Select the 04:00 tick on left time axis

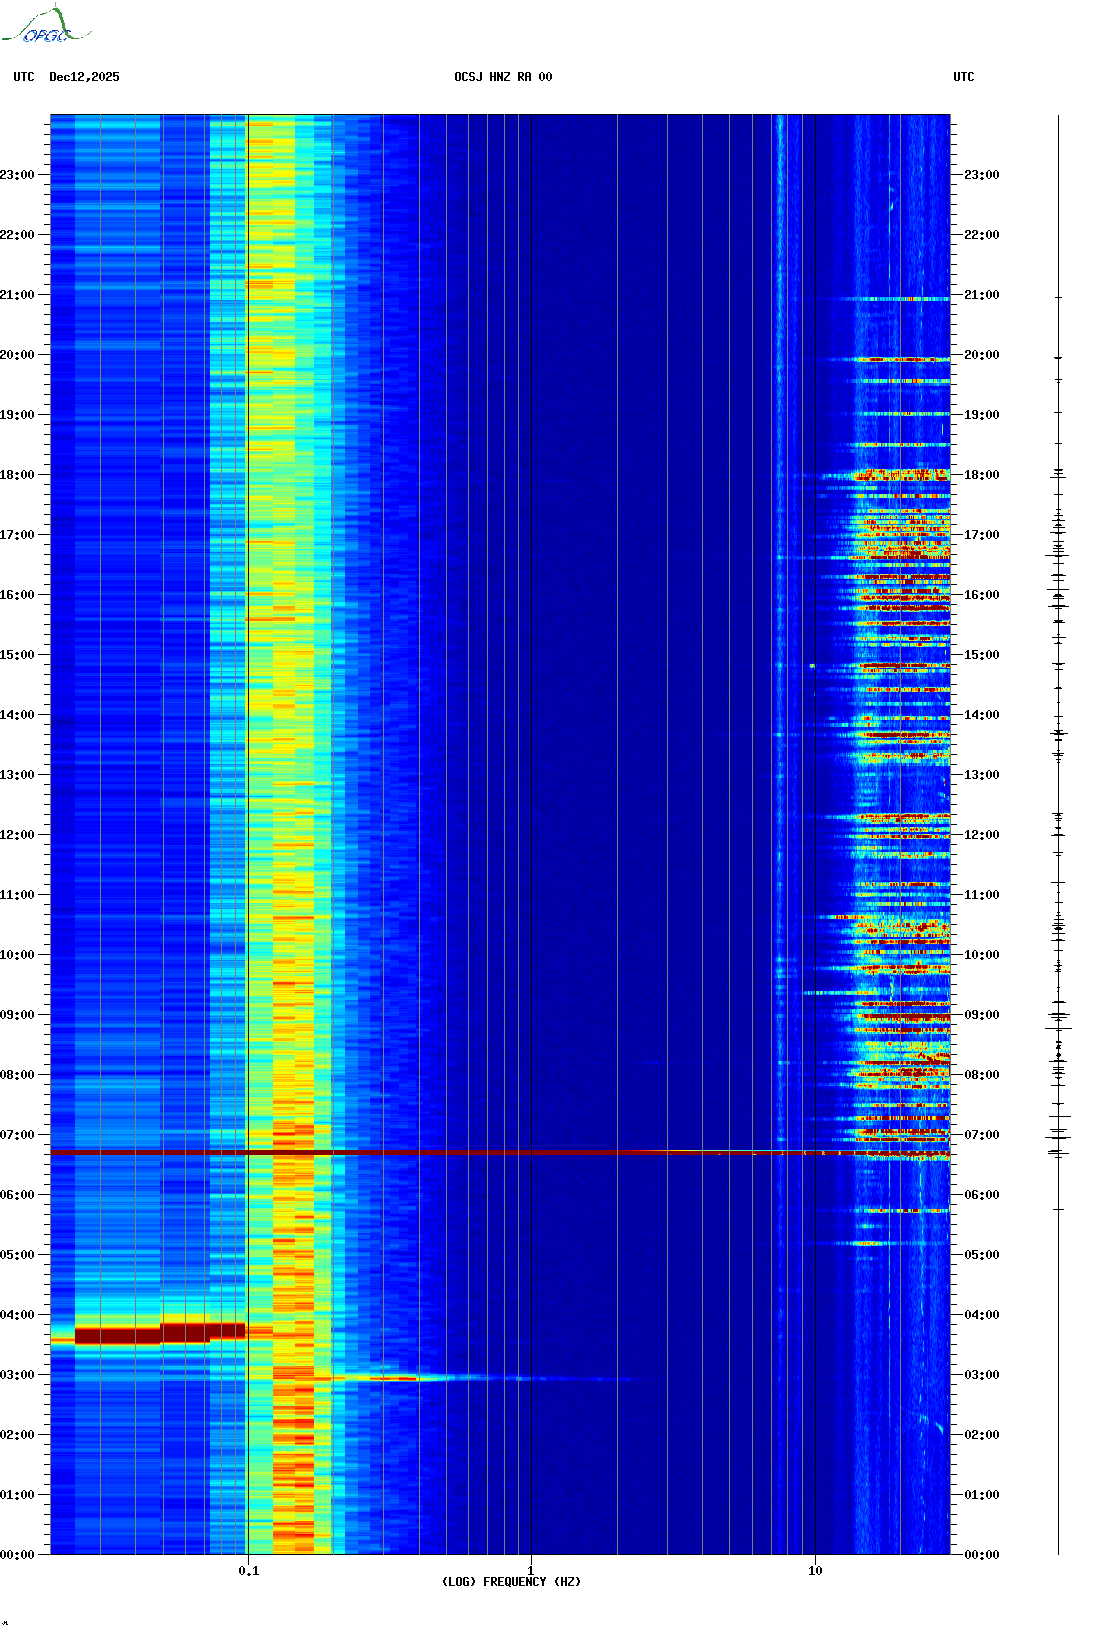pyautogui.click(x=18, y=1315)
